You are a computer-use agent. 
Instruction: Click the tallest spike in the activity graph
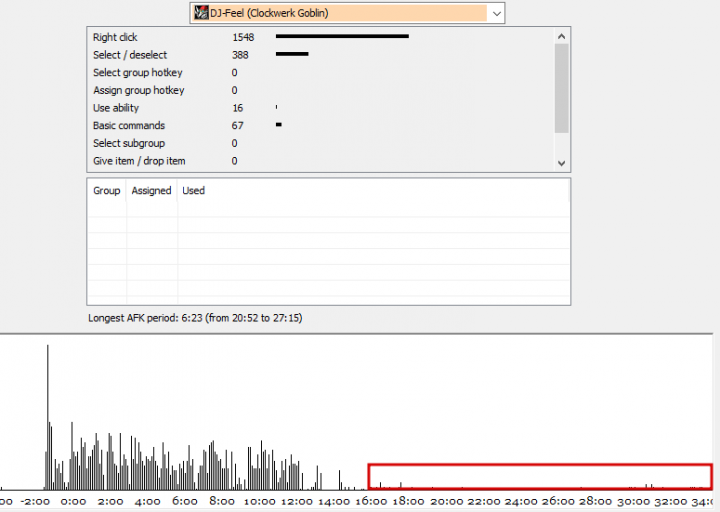[48, 417]
